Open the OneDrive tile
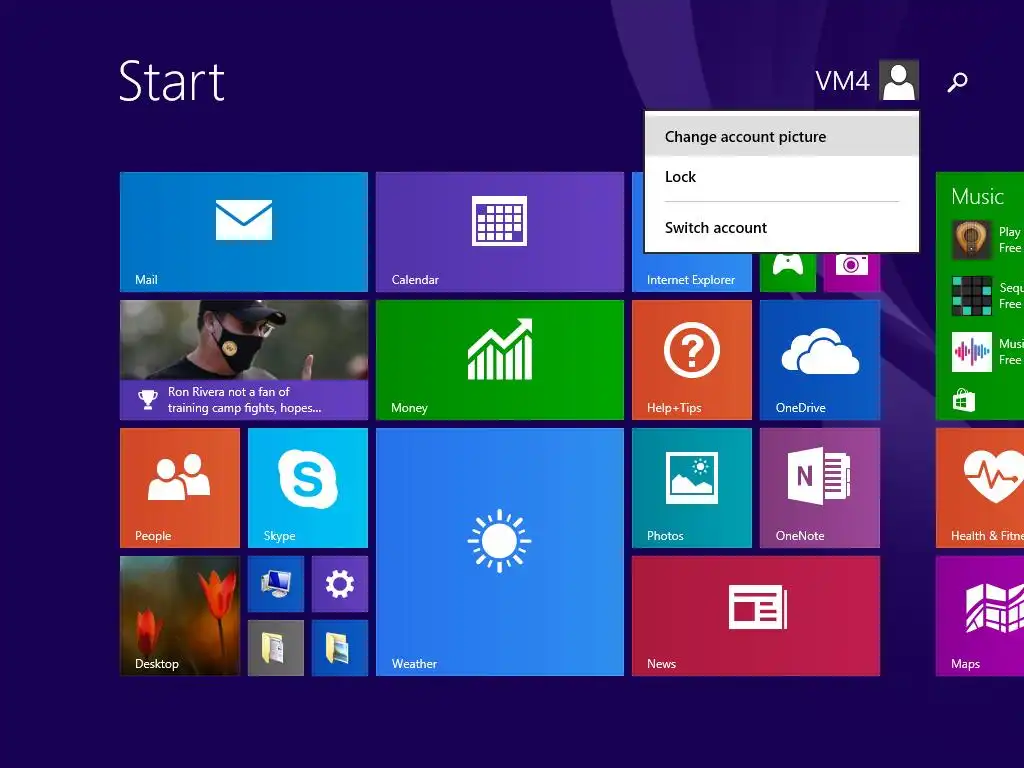Screen dimensions: 1024x768 tap(820, 360)
